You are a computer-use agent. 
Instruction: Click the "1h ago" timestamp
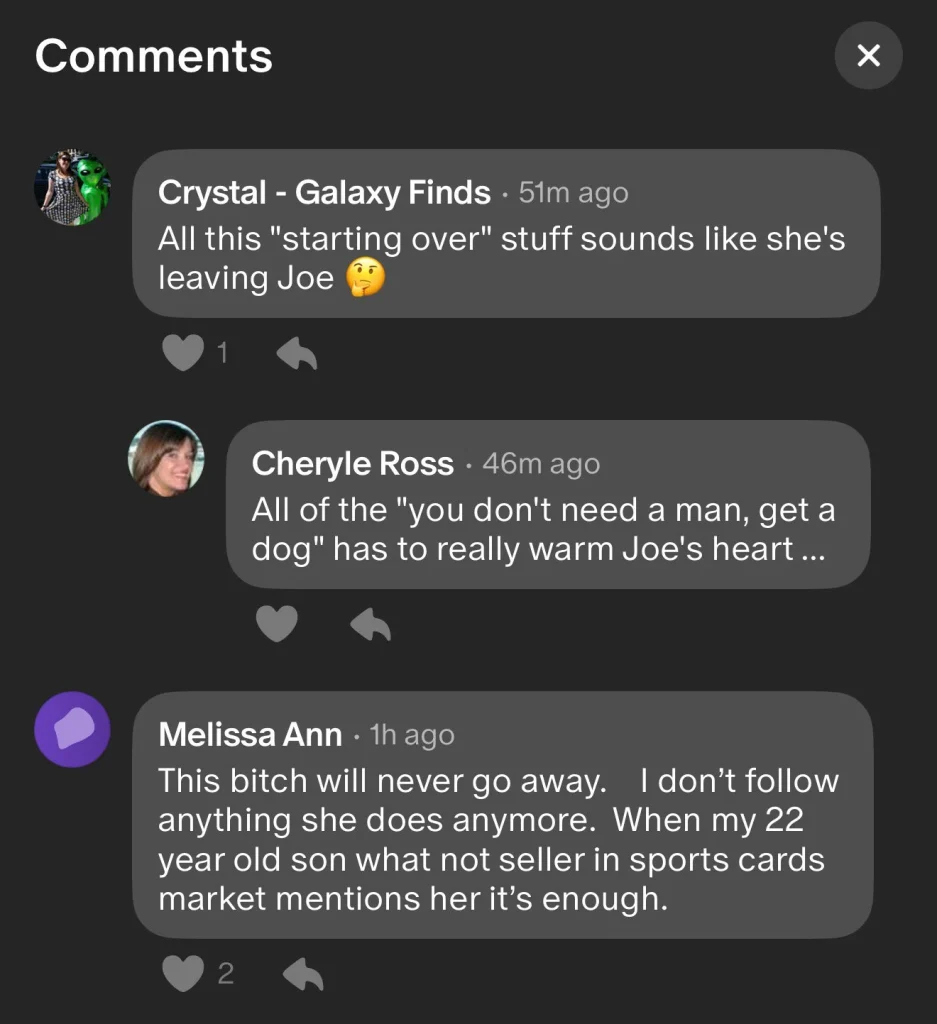412,735
